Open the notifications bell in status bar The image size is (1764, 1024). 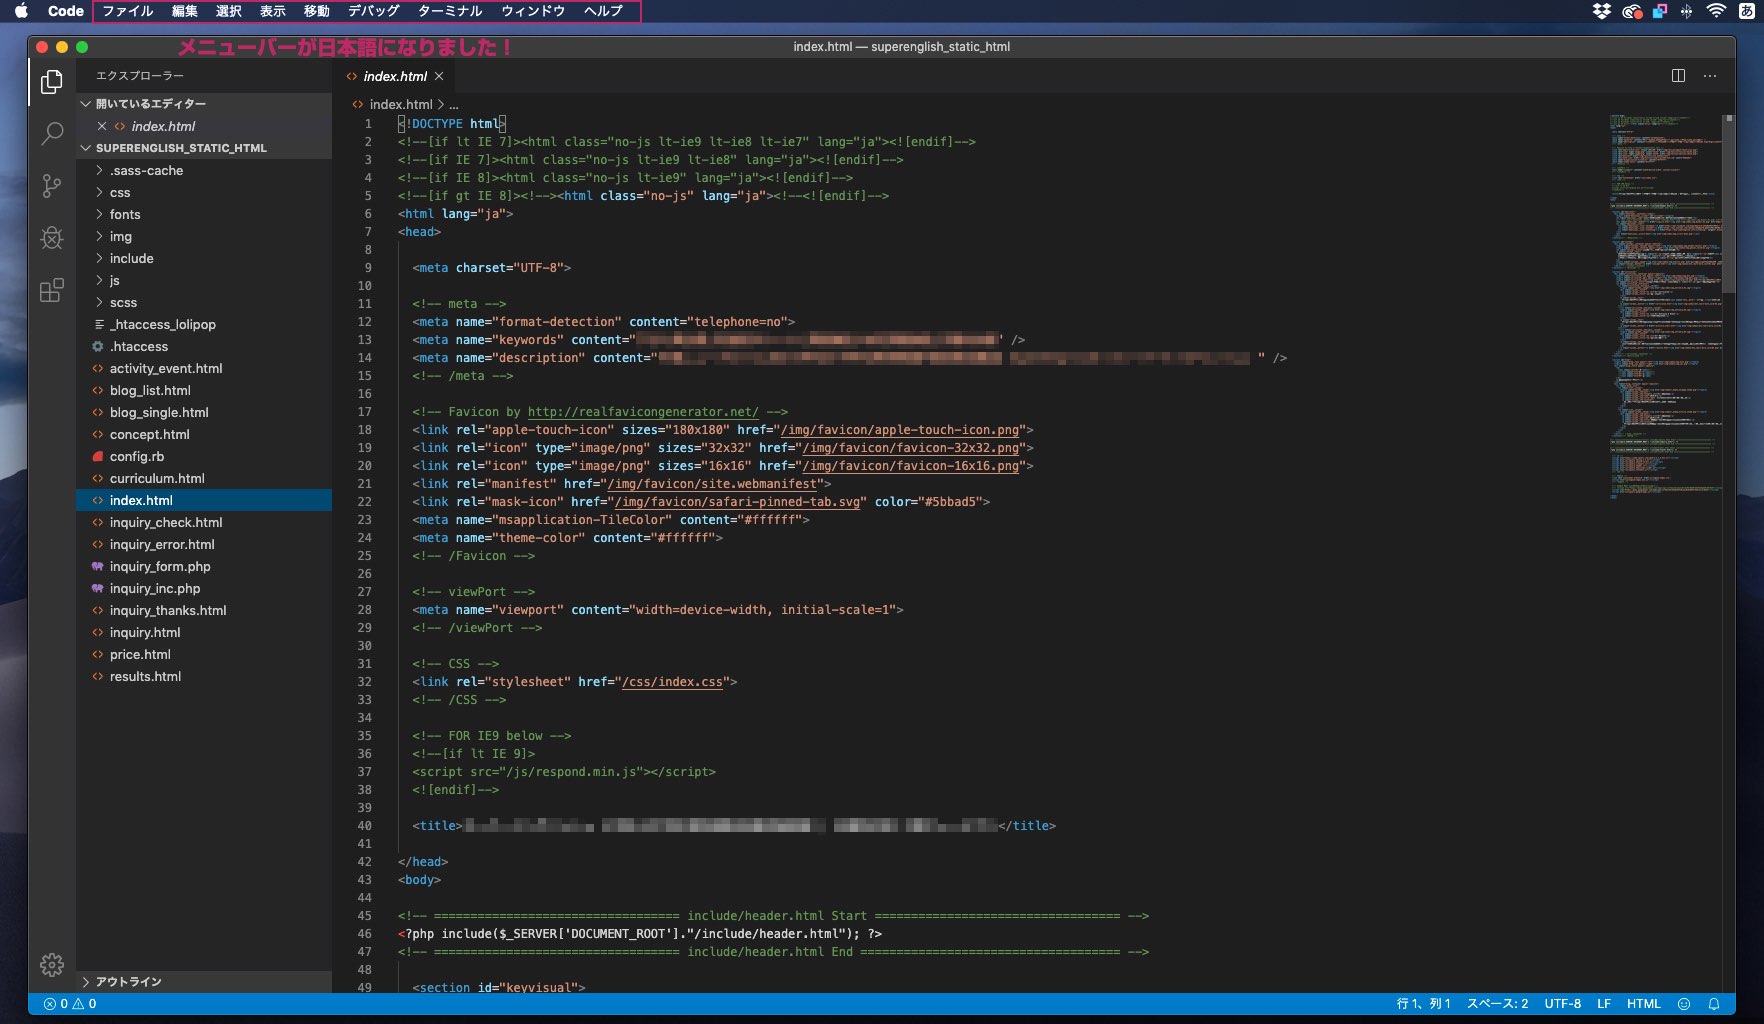point(1714,1004)
